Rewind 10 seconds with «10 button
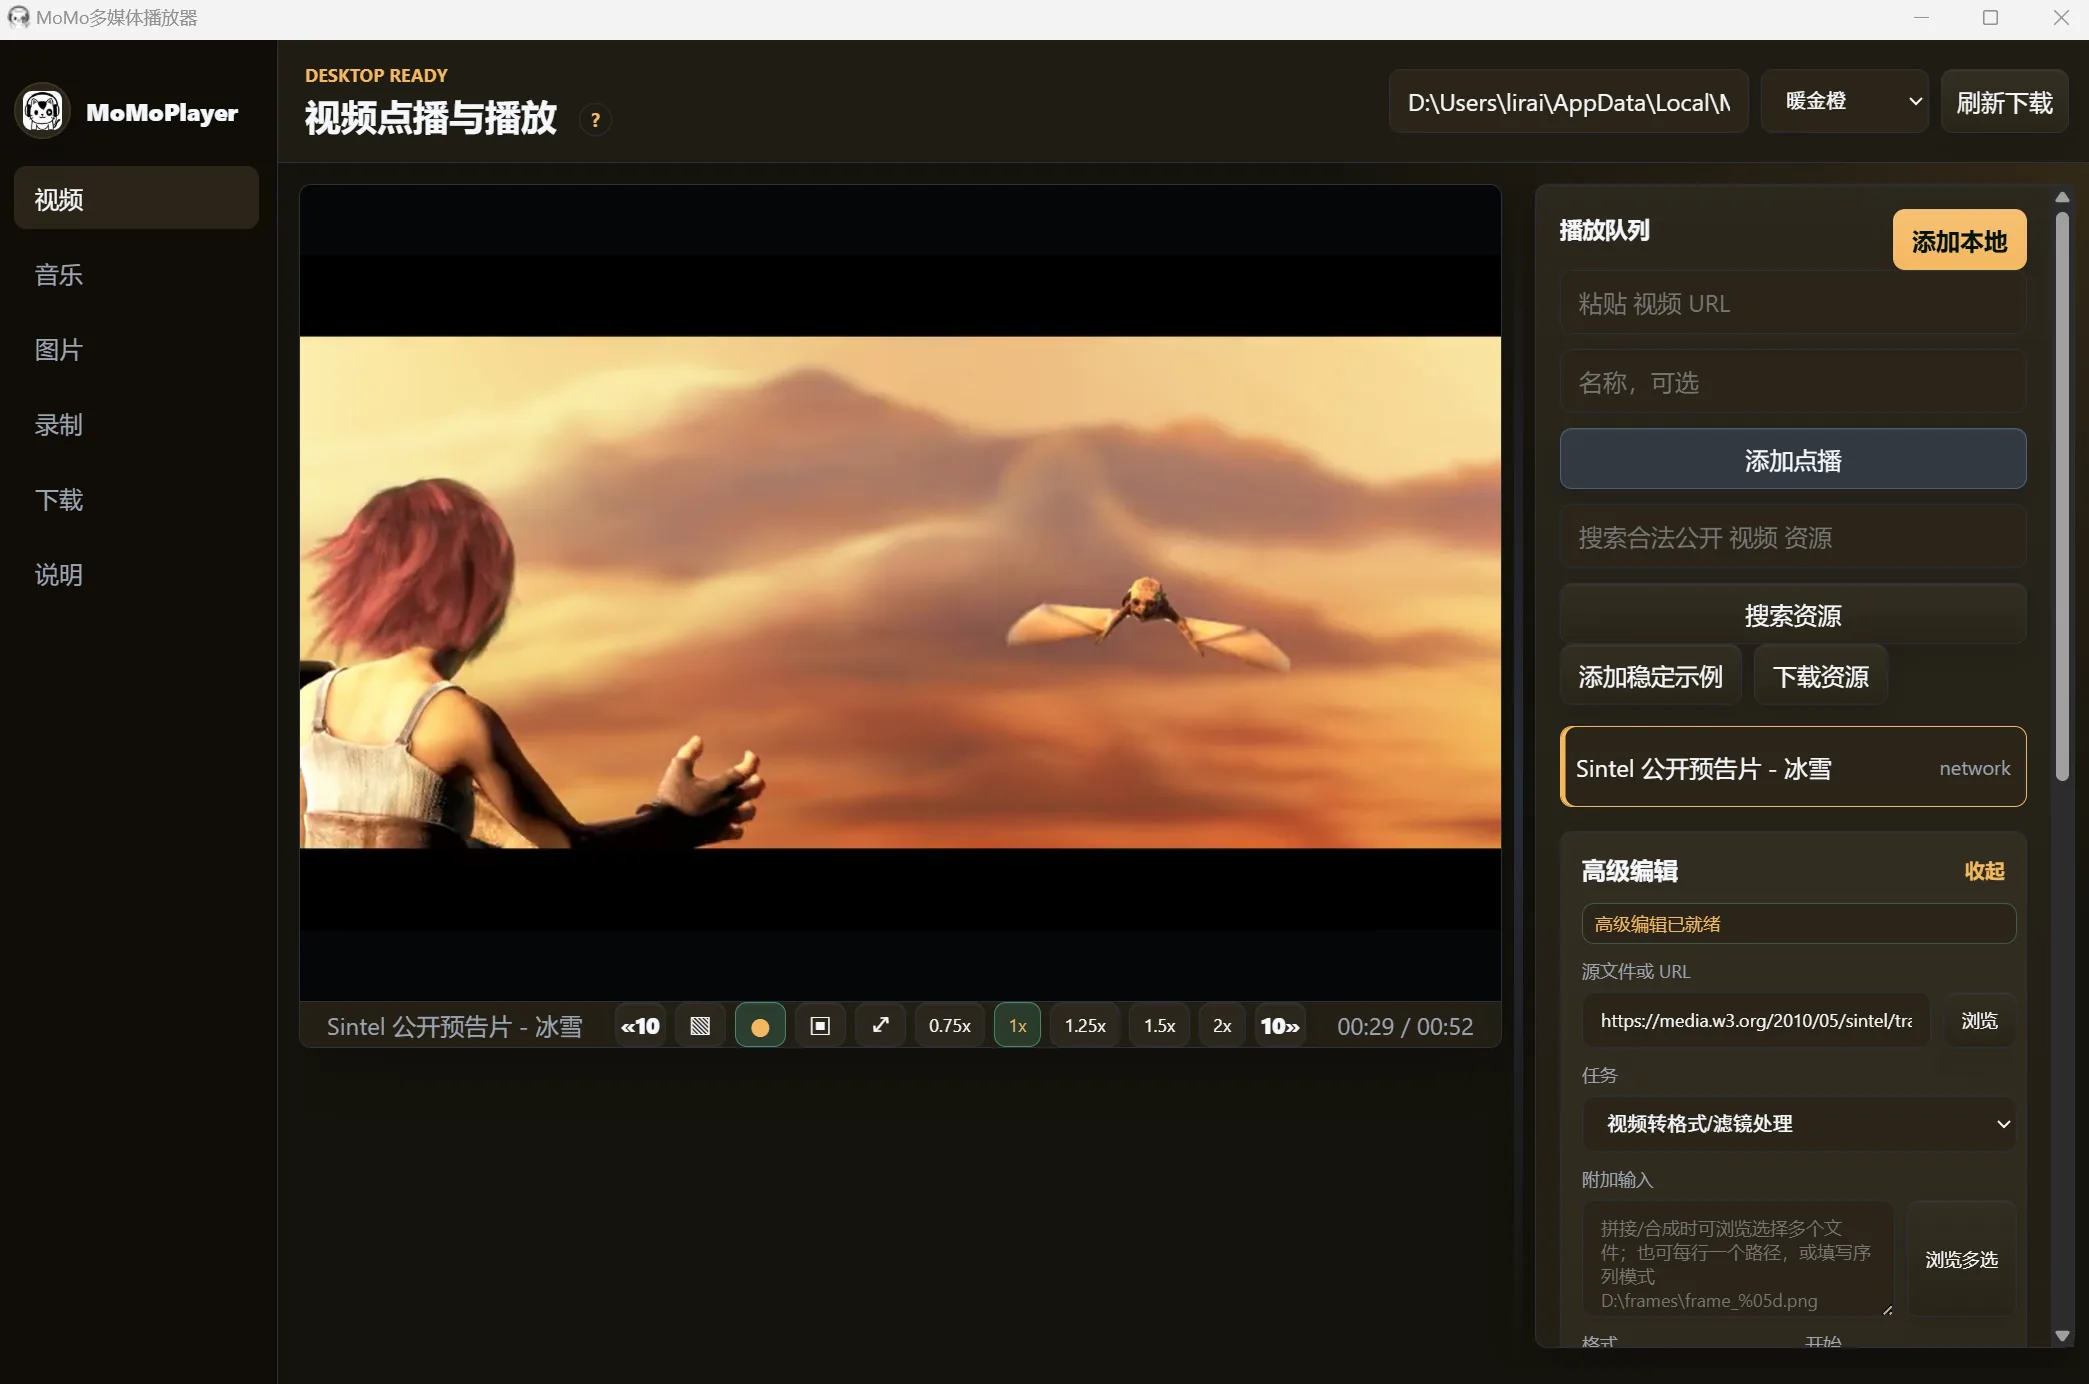The image size is (2089, 1384). tap(640, 1026)
